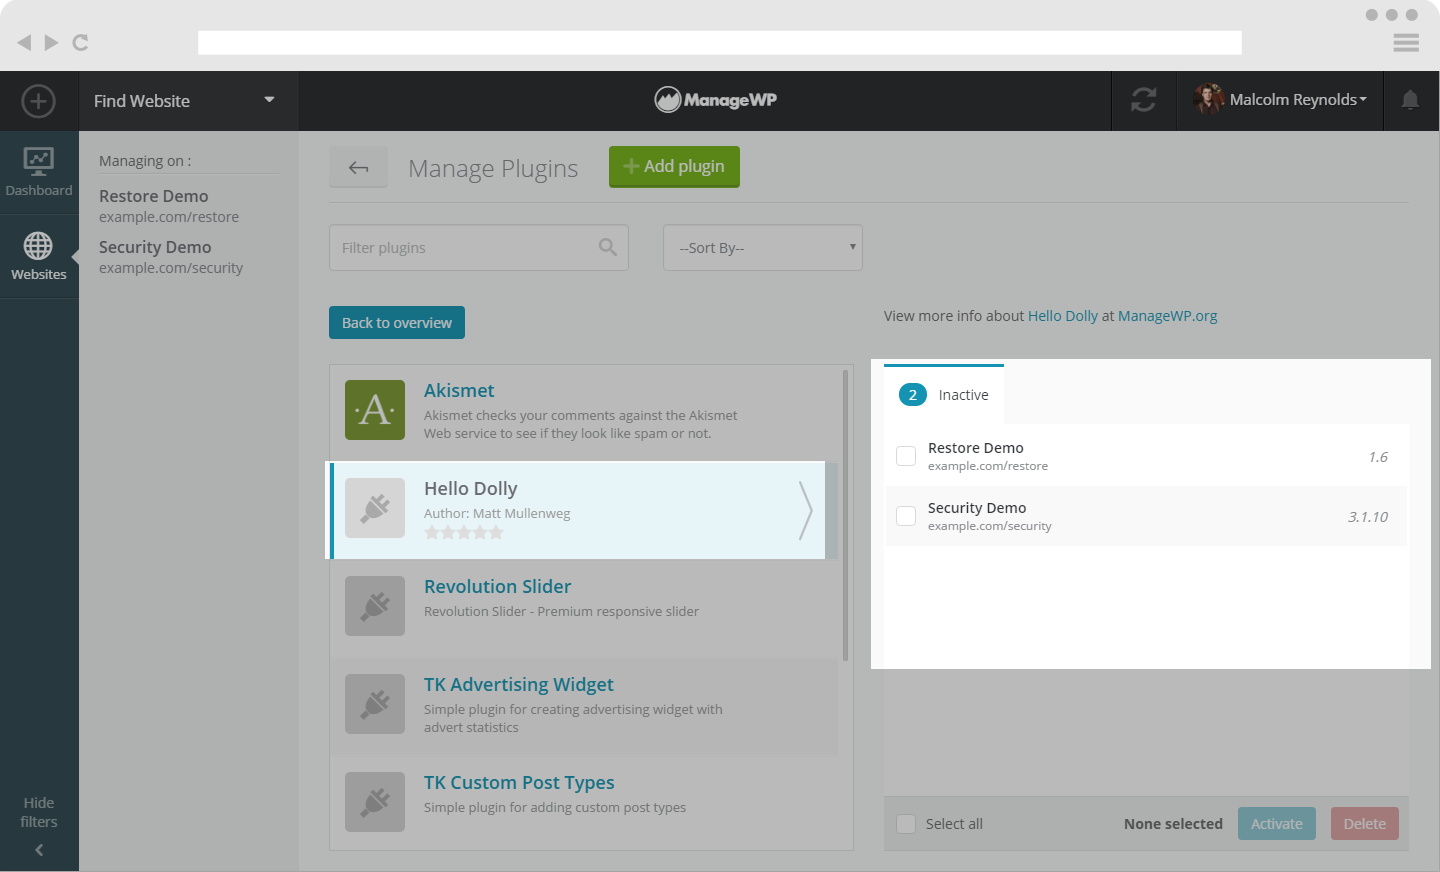The height and width of the screenshot is (872, 1440).
Task: Open the Find Website dropdown
Action: tap(188, 101)
